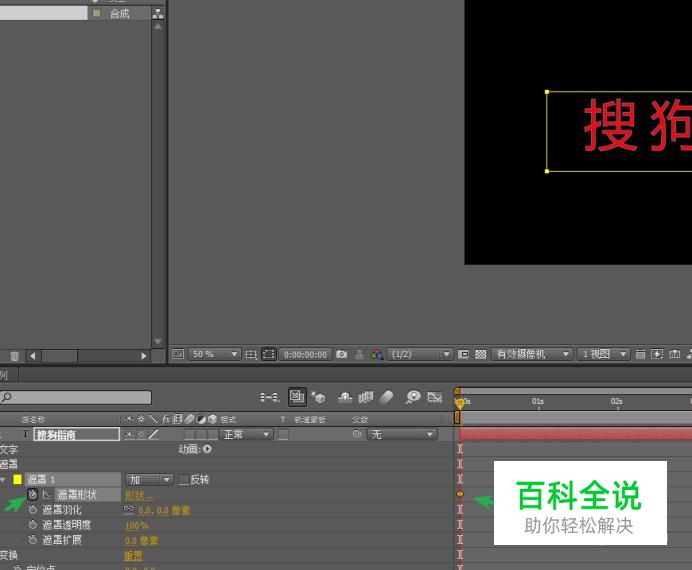
Task: Click the project panel down scroll arrow
Action: [x=158, y=342]
